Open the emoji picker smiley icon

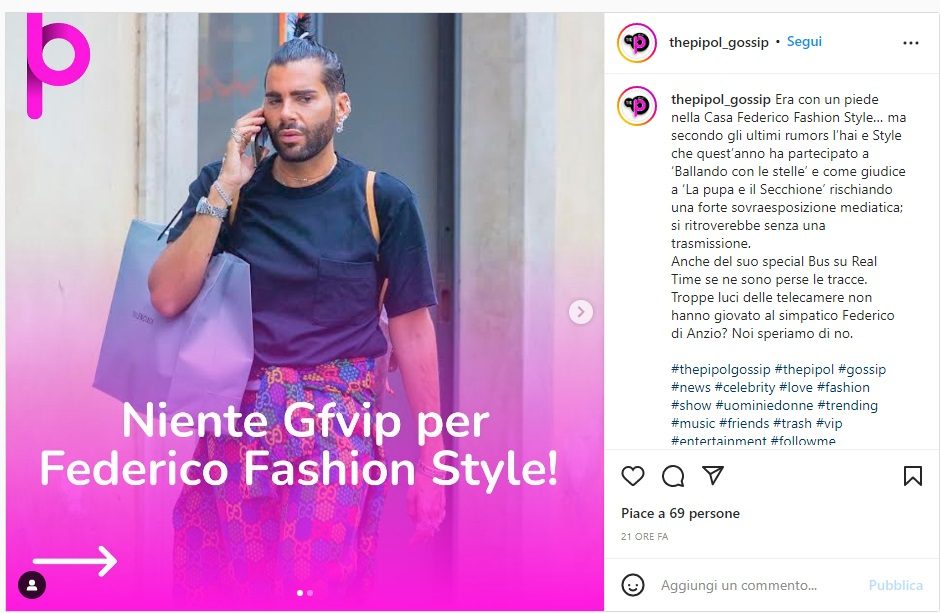[632, 585]
